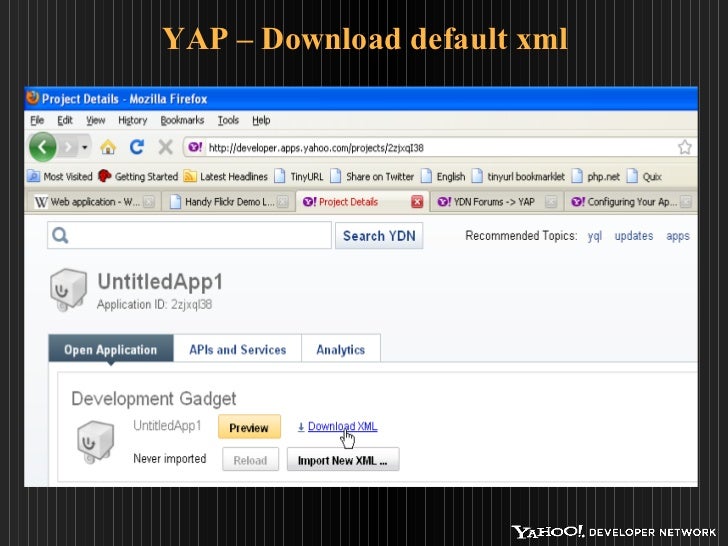Click the down-arrow icon beside Download XML

pyautogui.click(x=301, y=427)
